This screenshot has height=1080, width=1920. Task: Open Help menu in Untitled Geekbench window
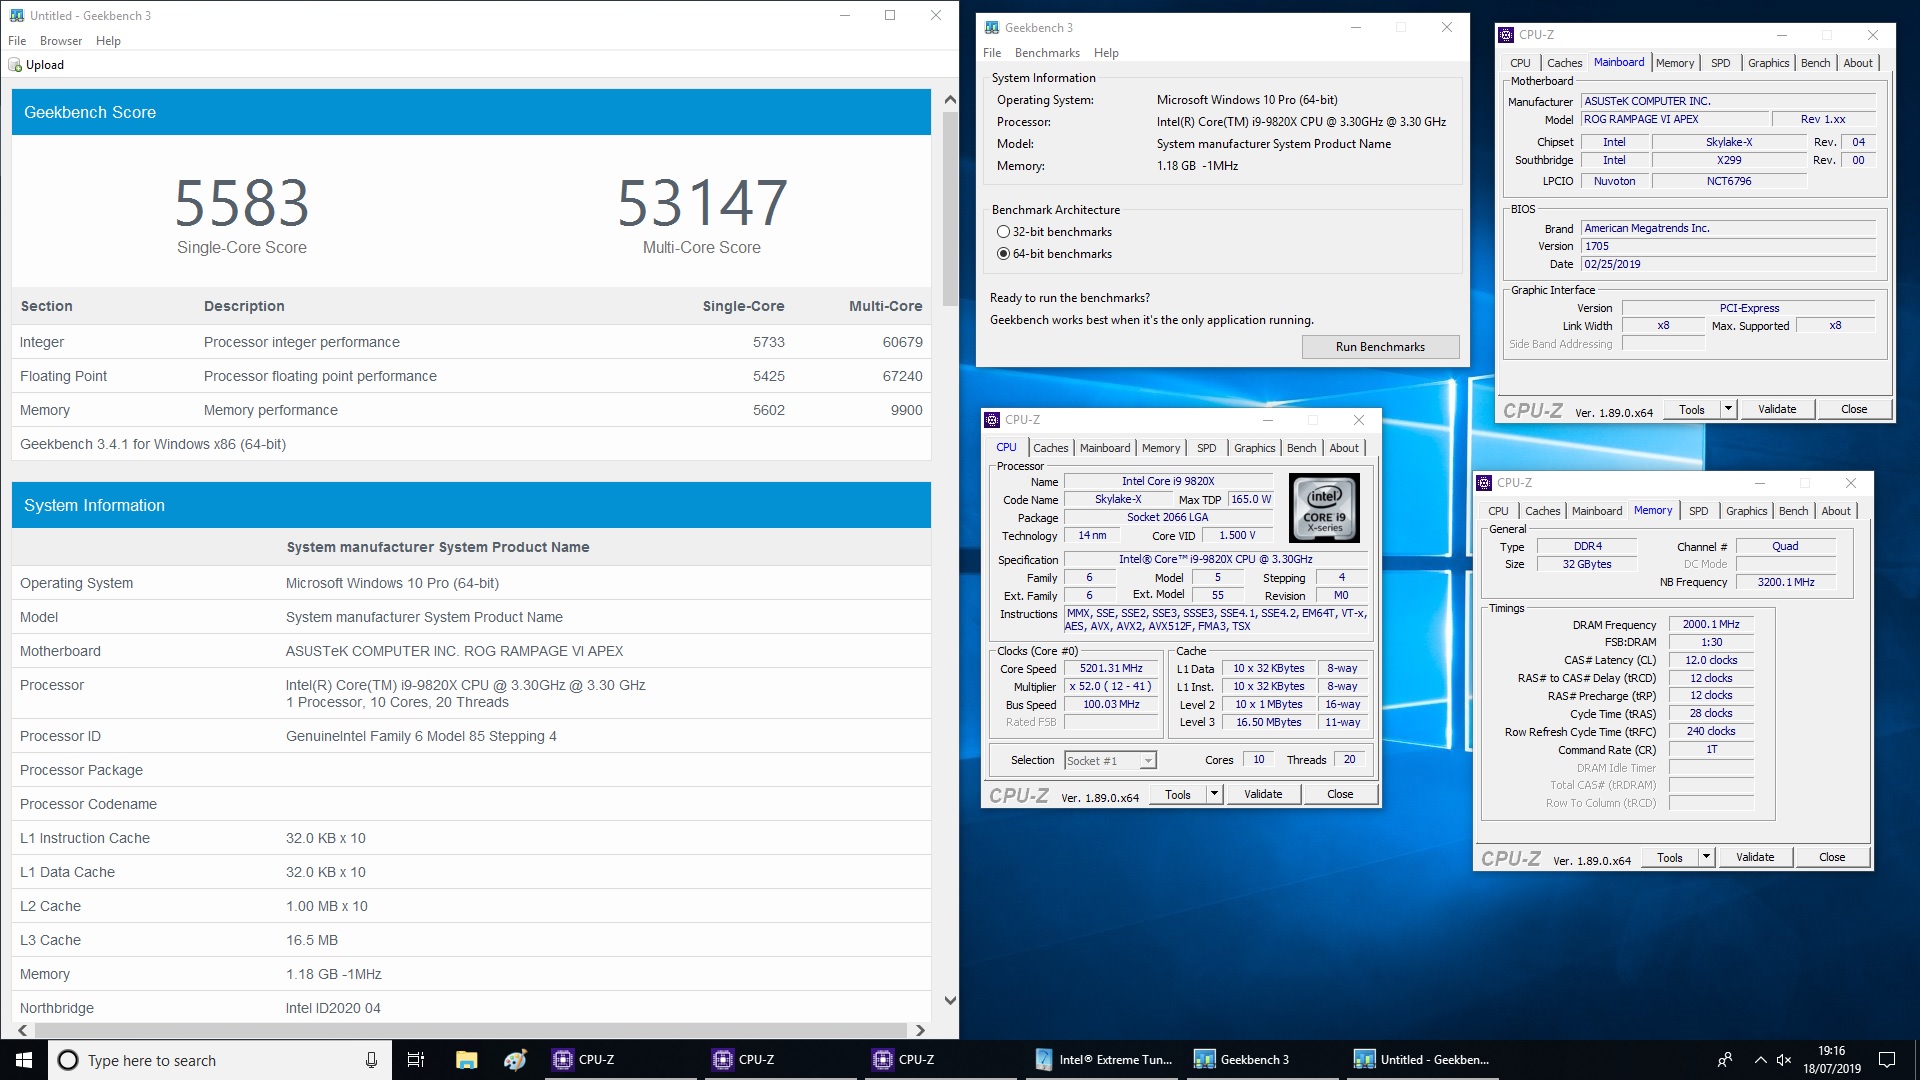point(108,41)
